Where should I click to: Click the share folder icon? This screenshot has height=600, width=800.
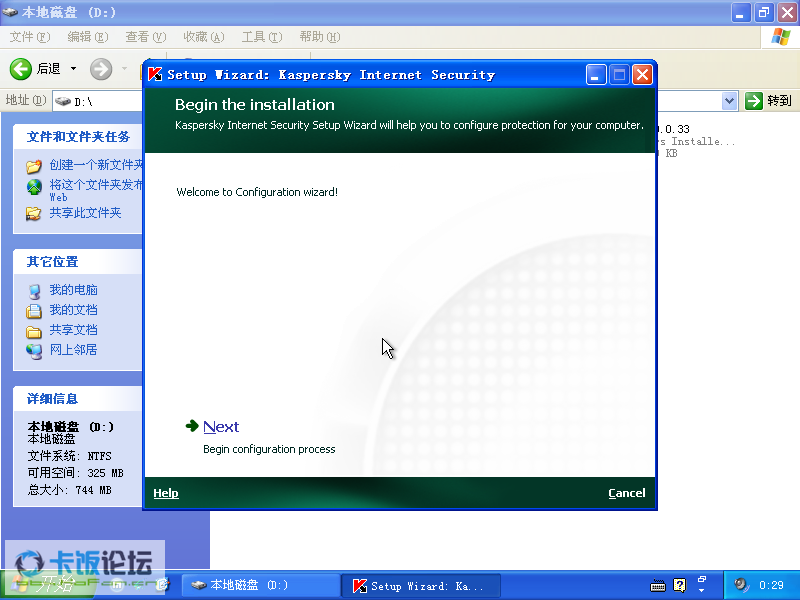pyautogui.click(x=34, y=214)
